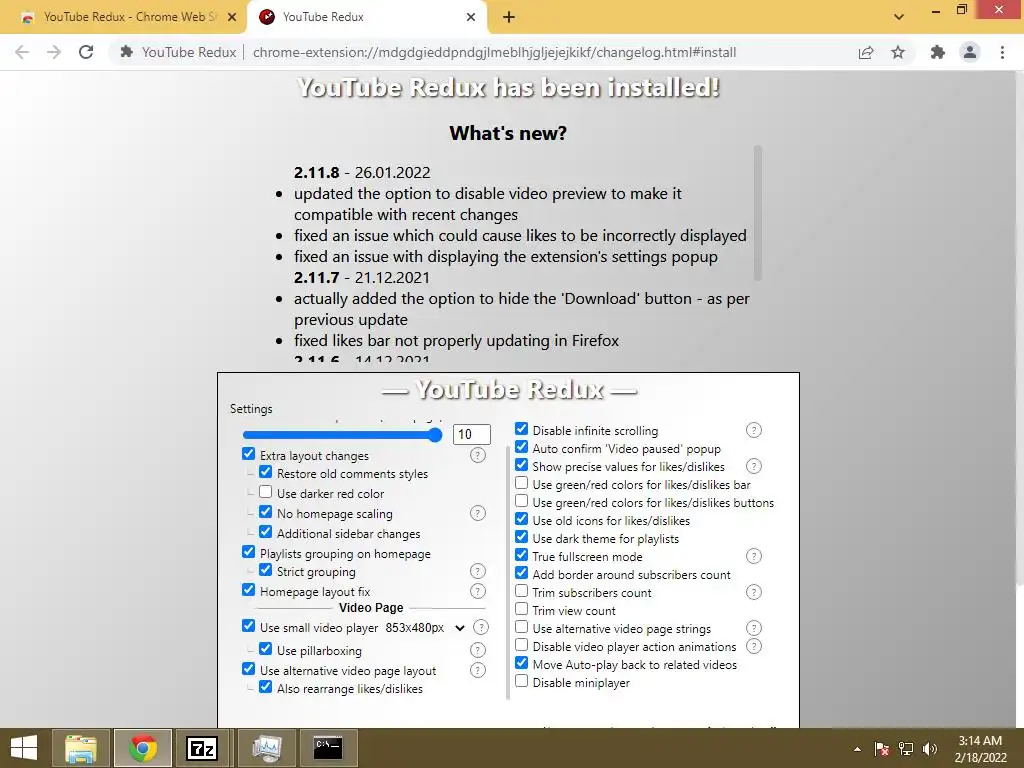Uncheck Use old icons for likes/dislikes

(x=521, y=519)
